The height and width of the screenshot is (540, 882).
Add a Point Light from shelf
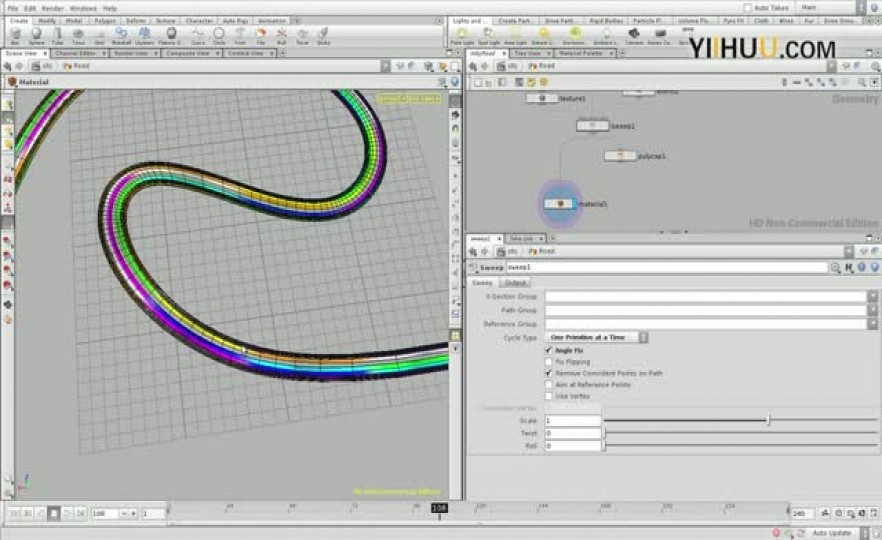[462, 36]
